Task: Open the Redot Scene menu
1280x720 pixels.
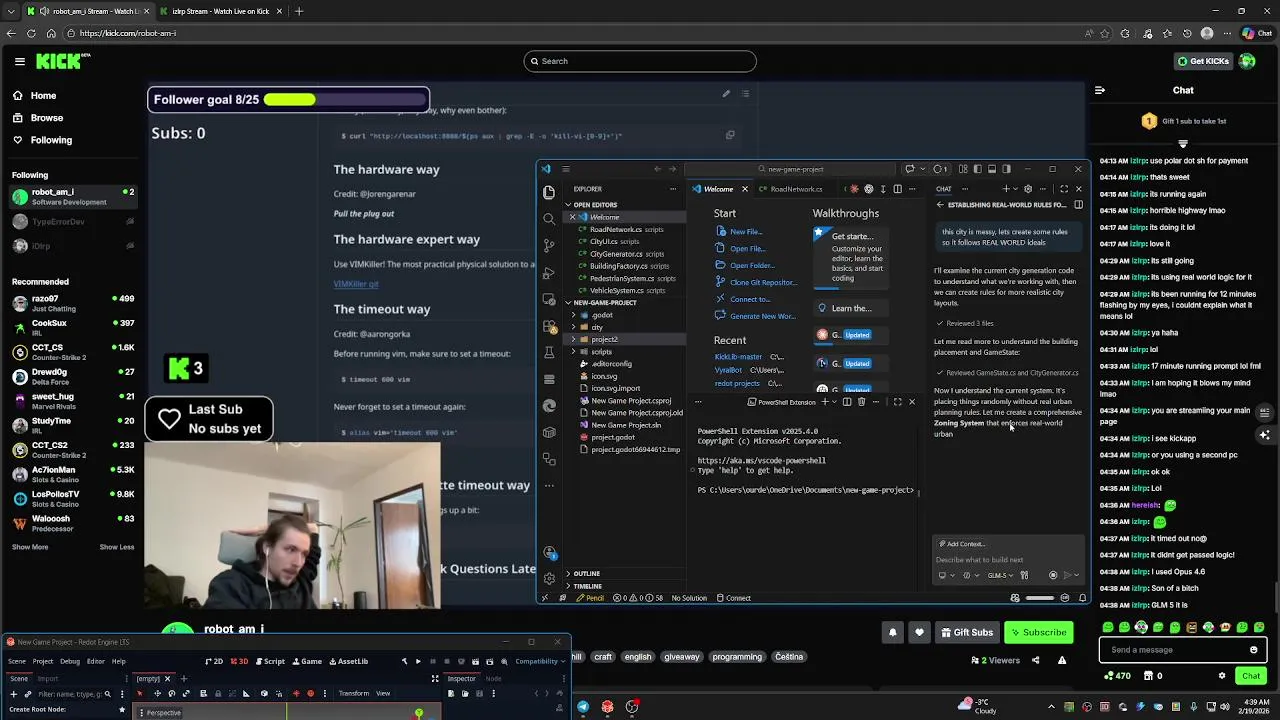Action: (x=17, y=661)
